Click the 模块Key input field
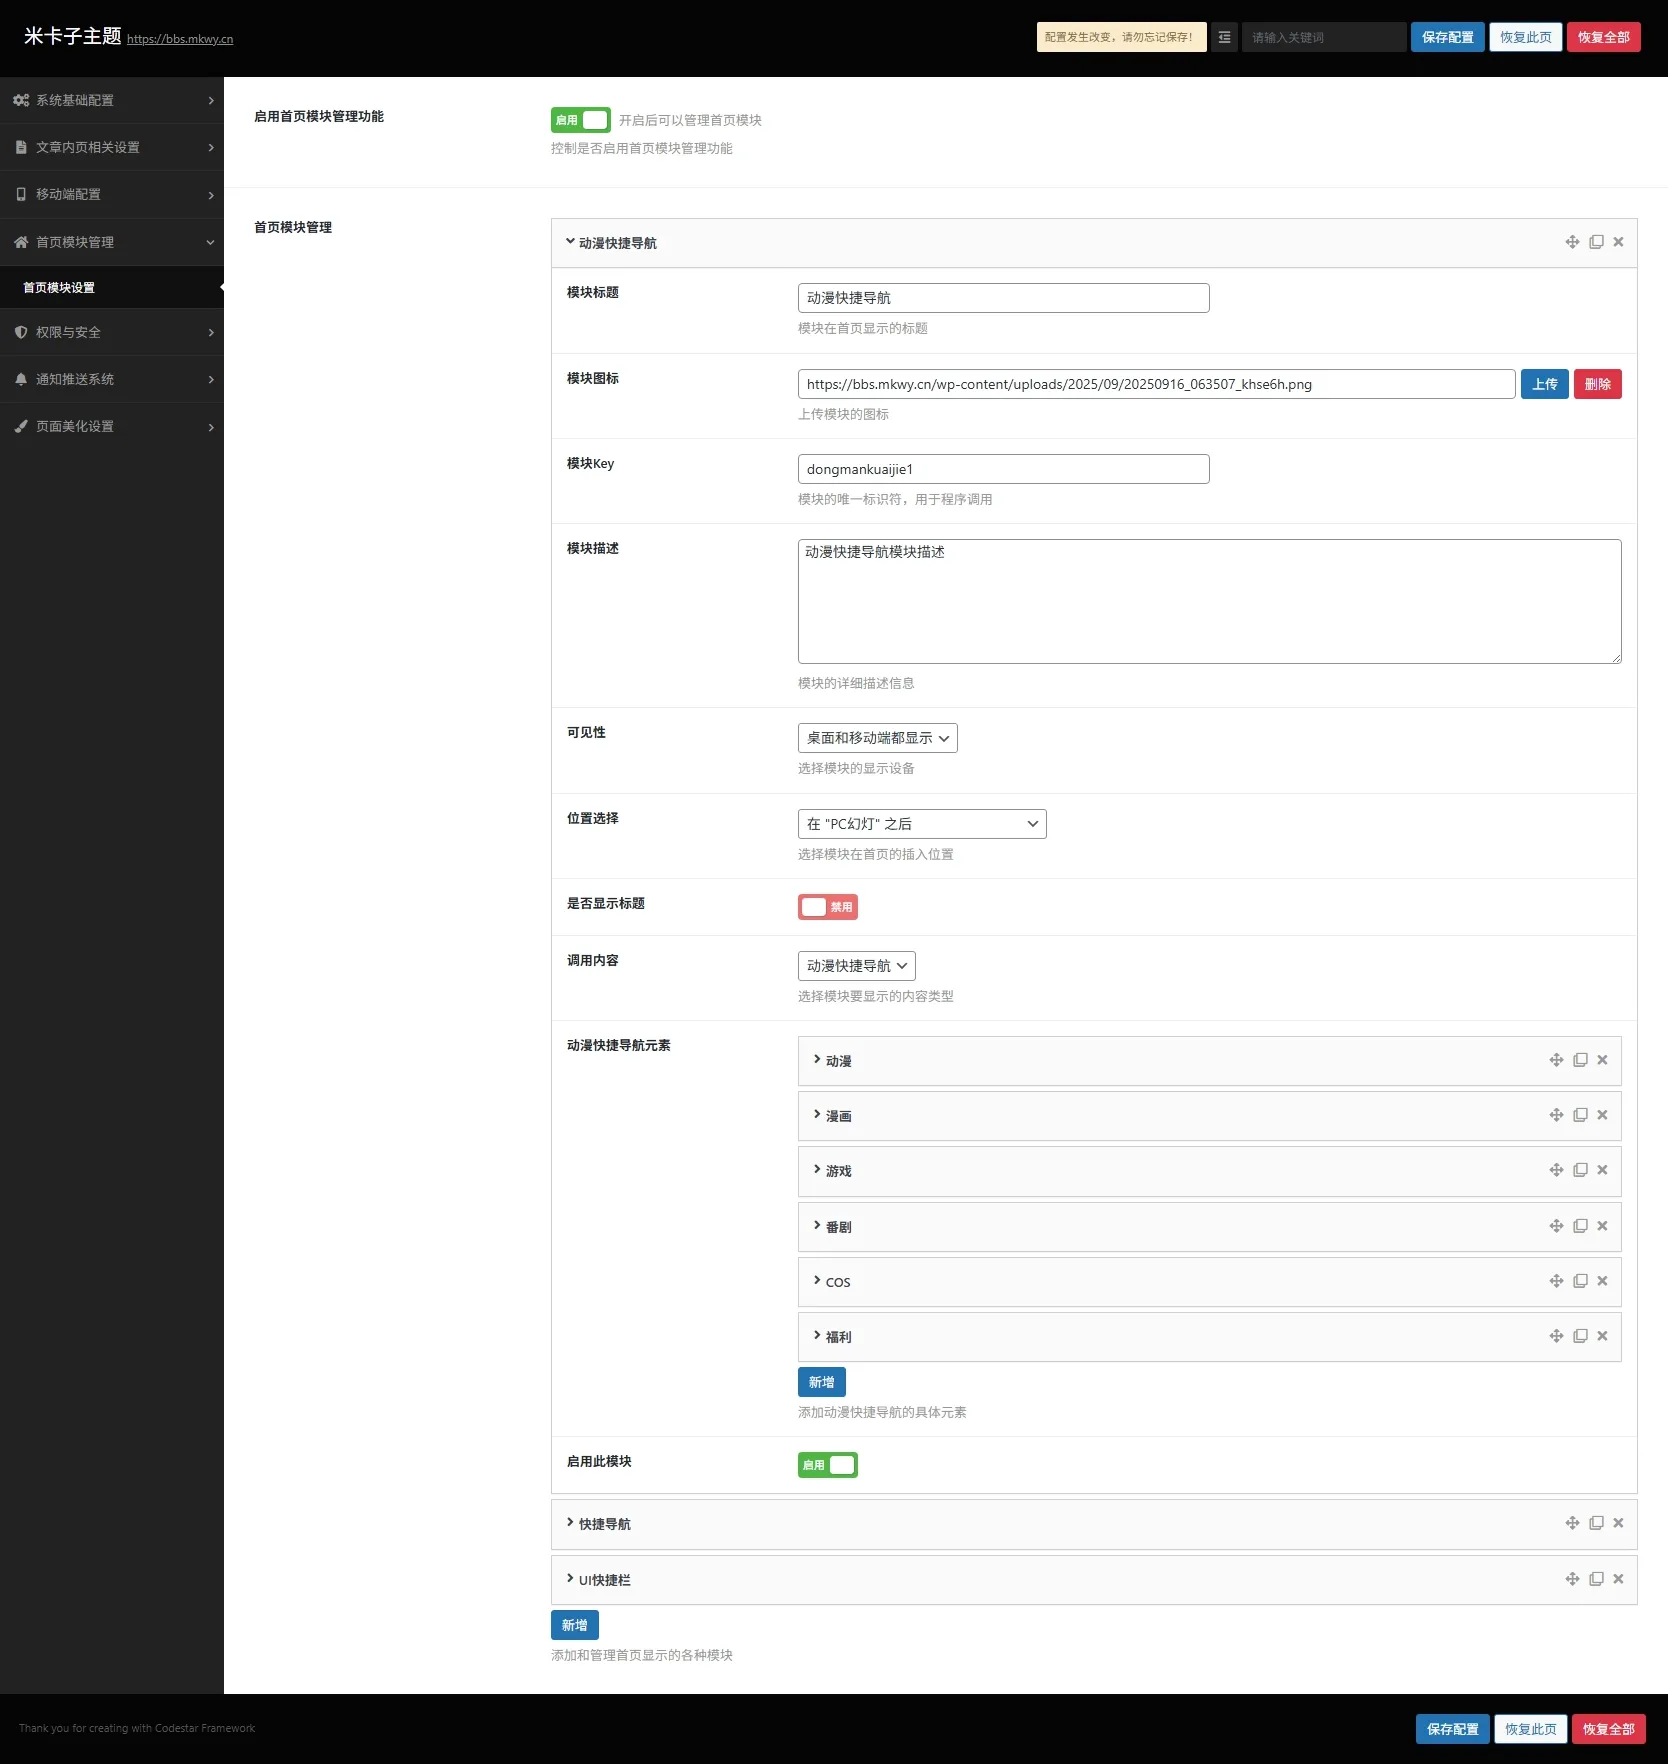The image size is (1668, 1764). [x=1003, y=469]
